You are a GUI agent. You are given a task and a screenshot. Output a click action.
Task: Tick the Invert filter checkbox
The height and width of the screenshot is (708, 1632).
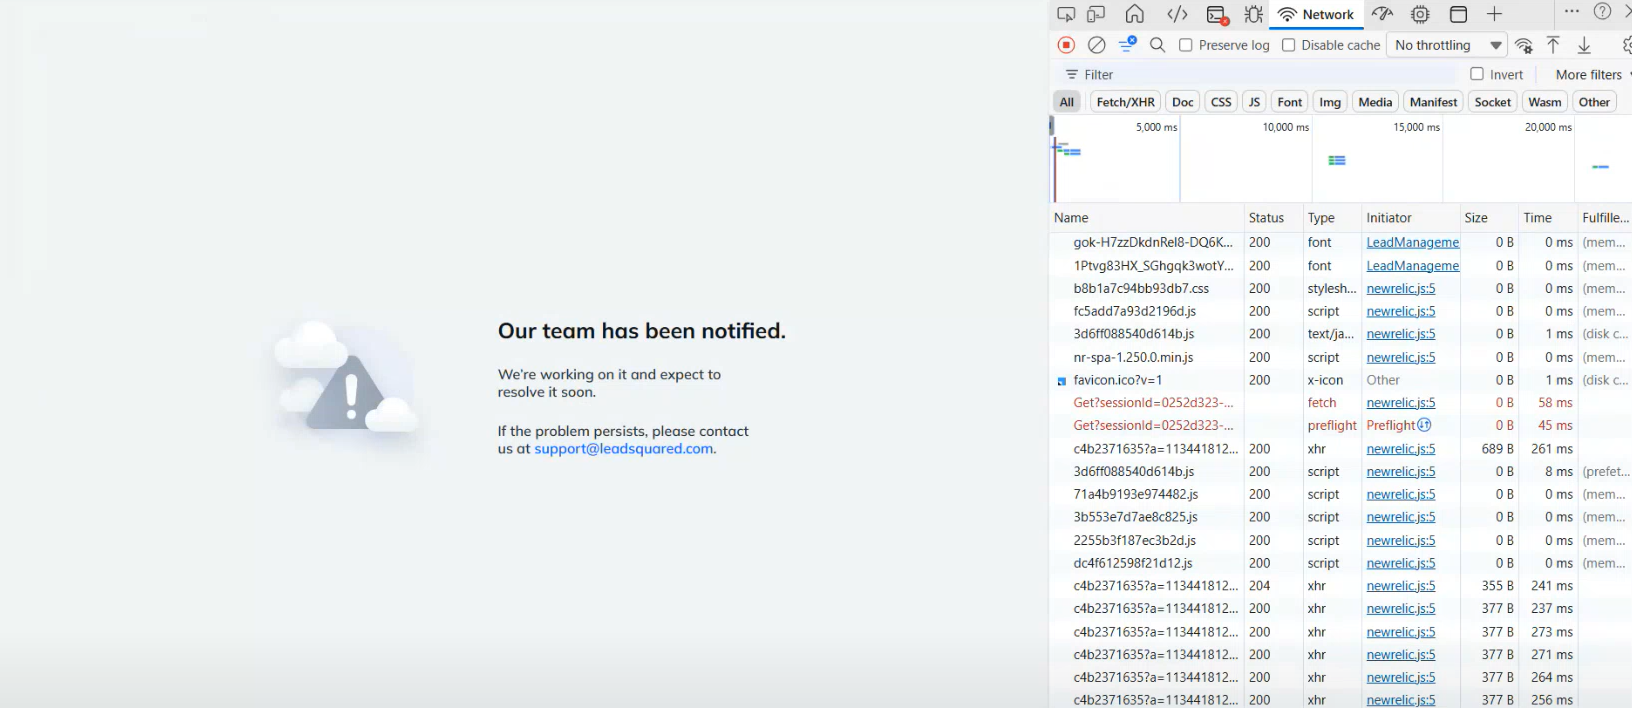pyautogui.click(x=1477, y=74)
